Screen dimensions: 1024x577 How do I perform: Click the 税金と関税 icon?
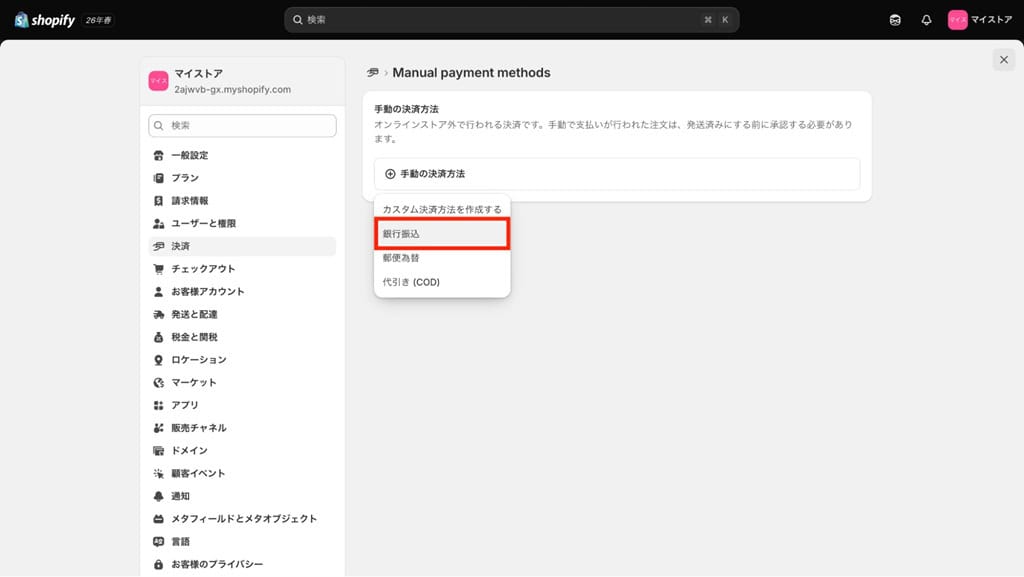[x=158, y=337]
